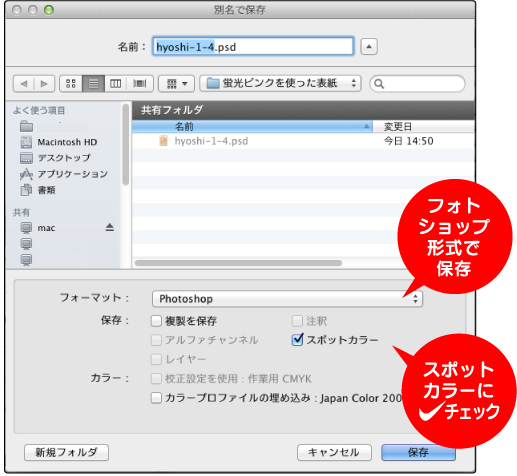The width and height of the screenshot is (517, 476).
Task: Sort files by 名前 column header
Action: pos(252,127)
